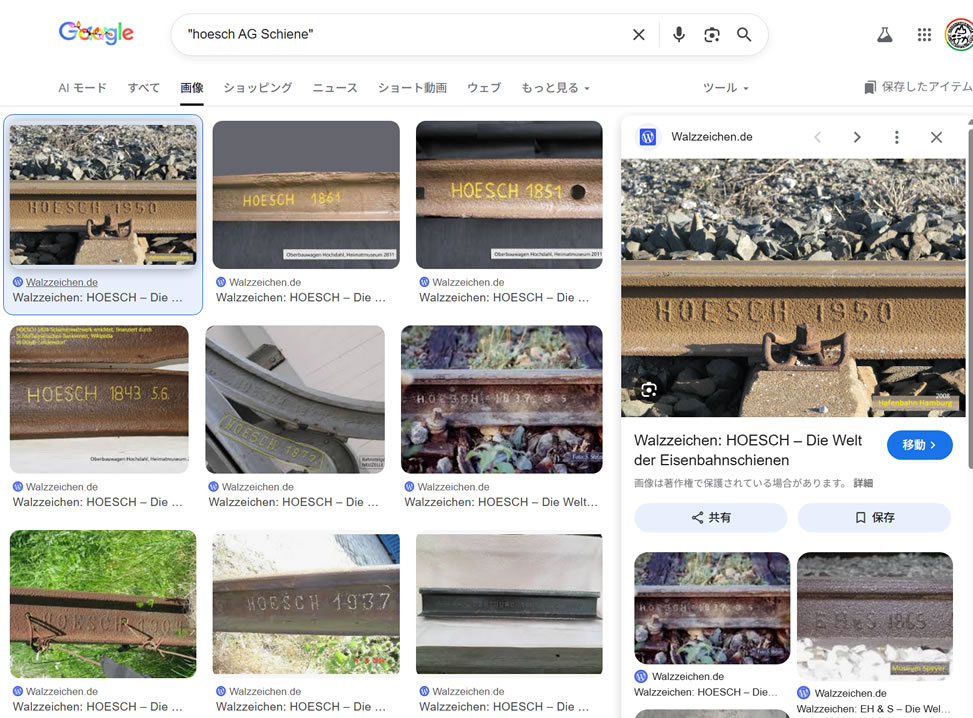Open Google Lens image search icon
Image resolution: width=973 pixels, height=718 pixels.
[711, 35]
